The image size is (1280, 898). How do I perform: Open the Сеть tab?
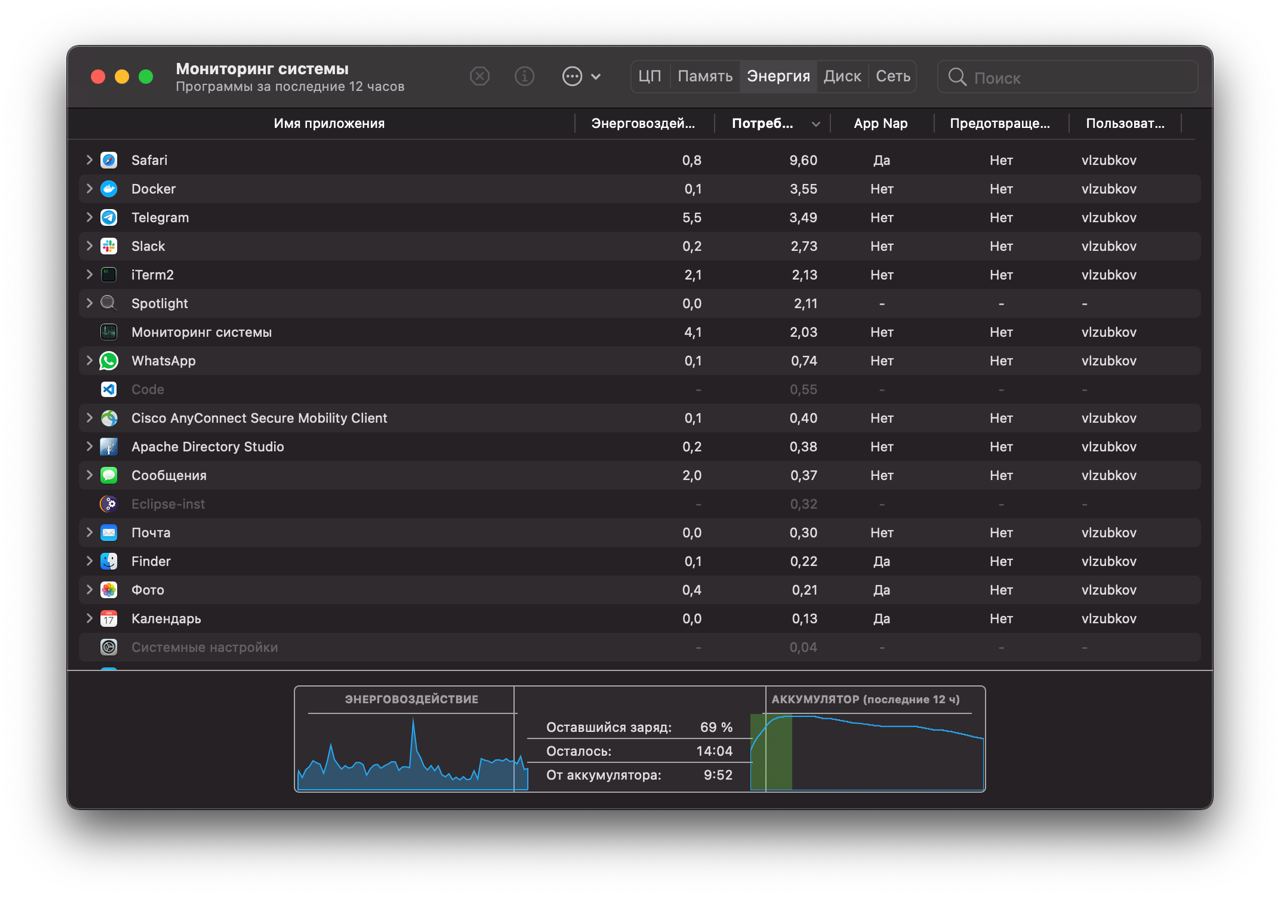pyautogui.click(x=893, y=76)
